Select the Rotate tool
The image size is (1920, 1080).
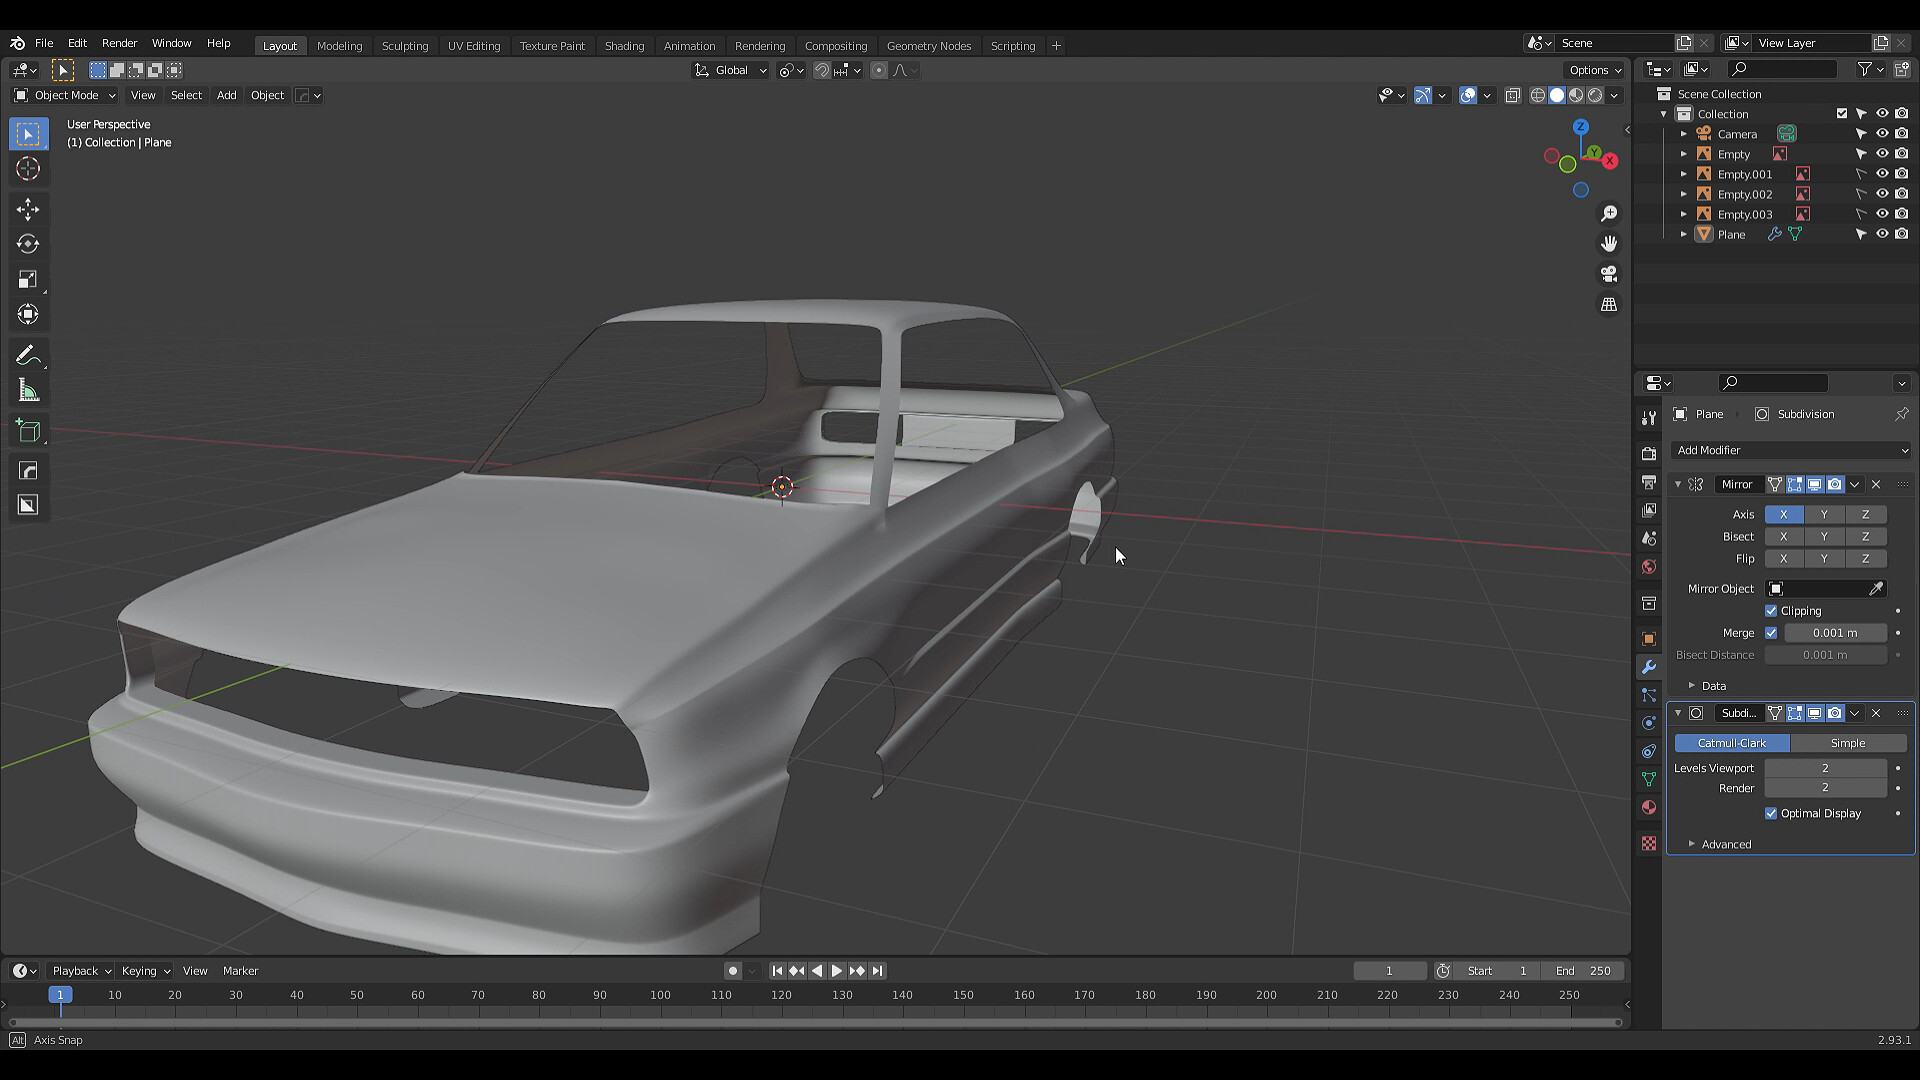click(28, 244)
